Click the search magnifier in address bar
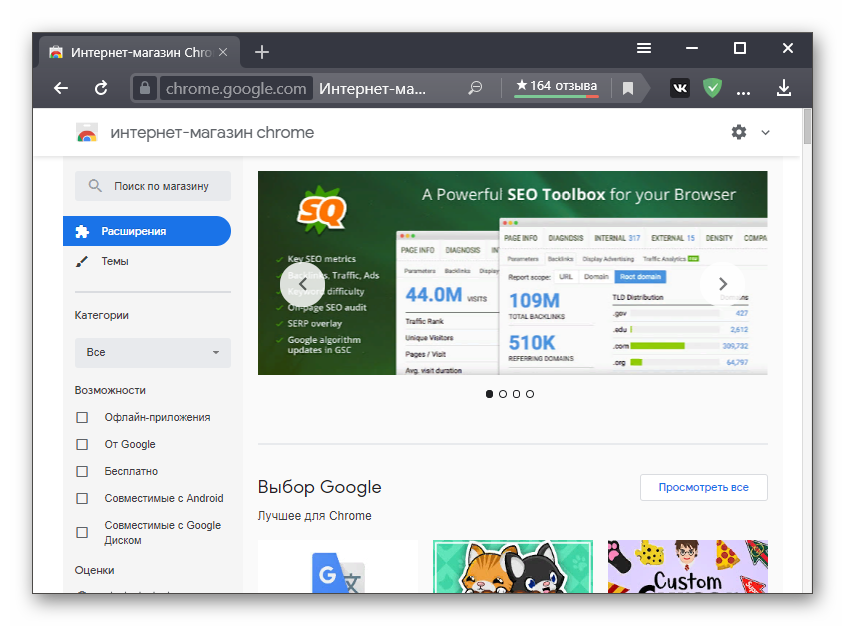Viewport: 845px width, 626px height. [475, 88]
